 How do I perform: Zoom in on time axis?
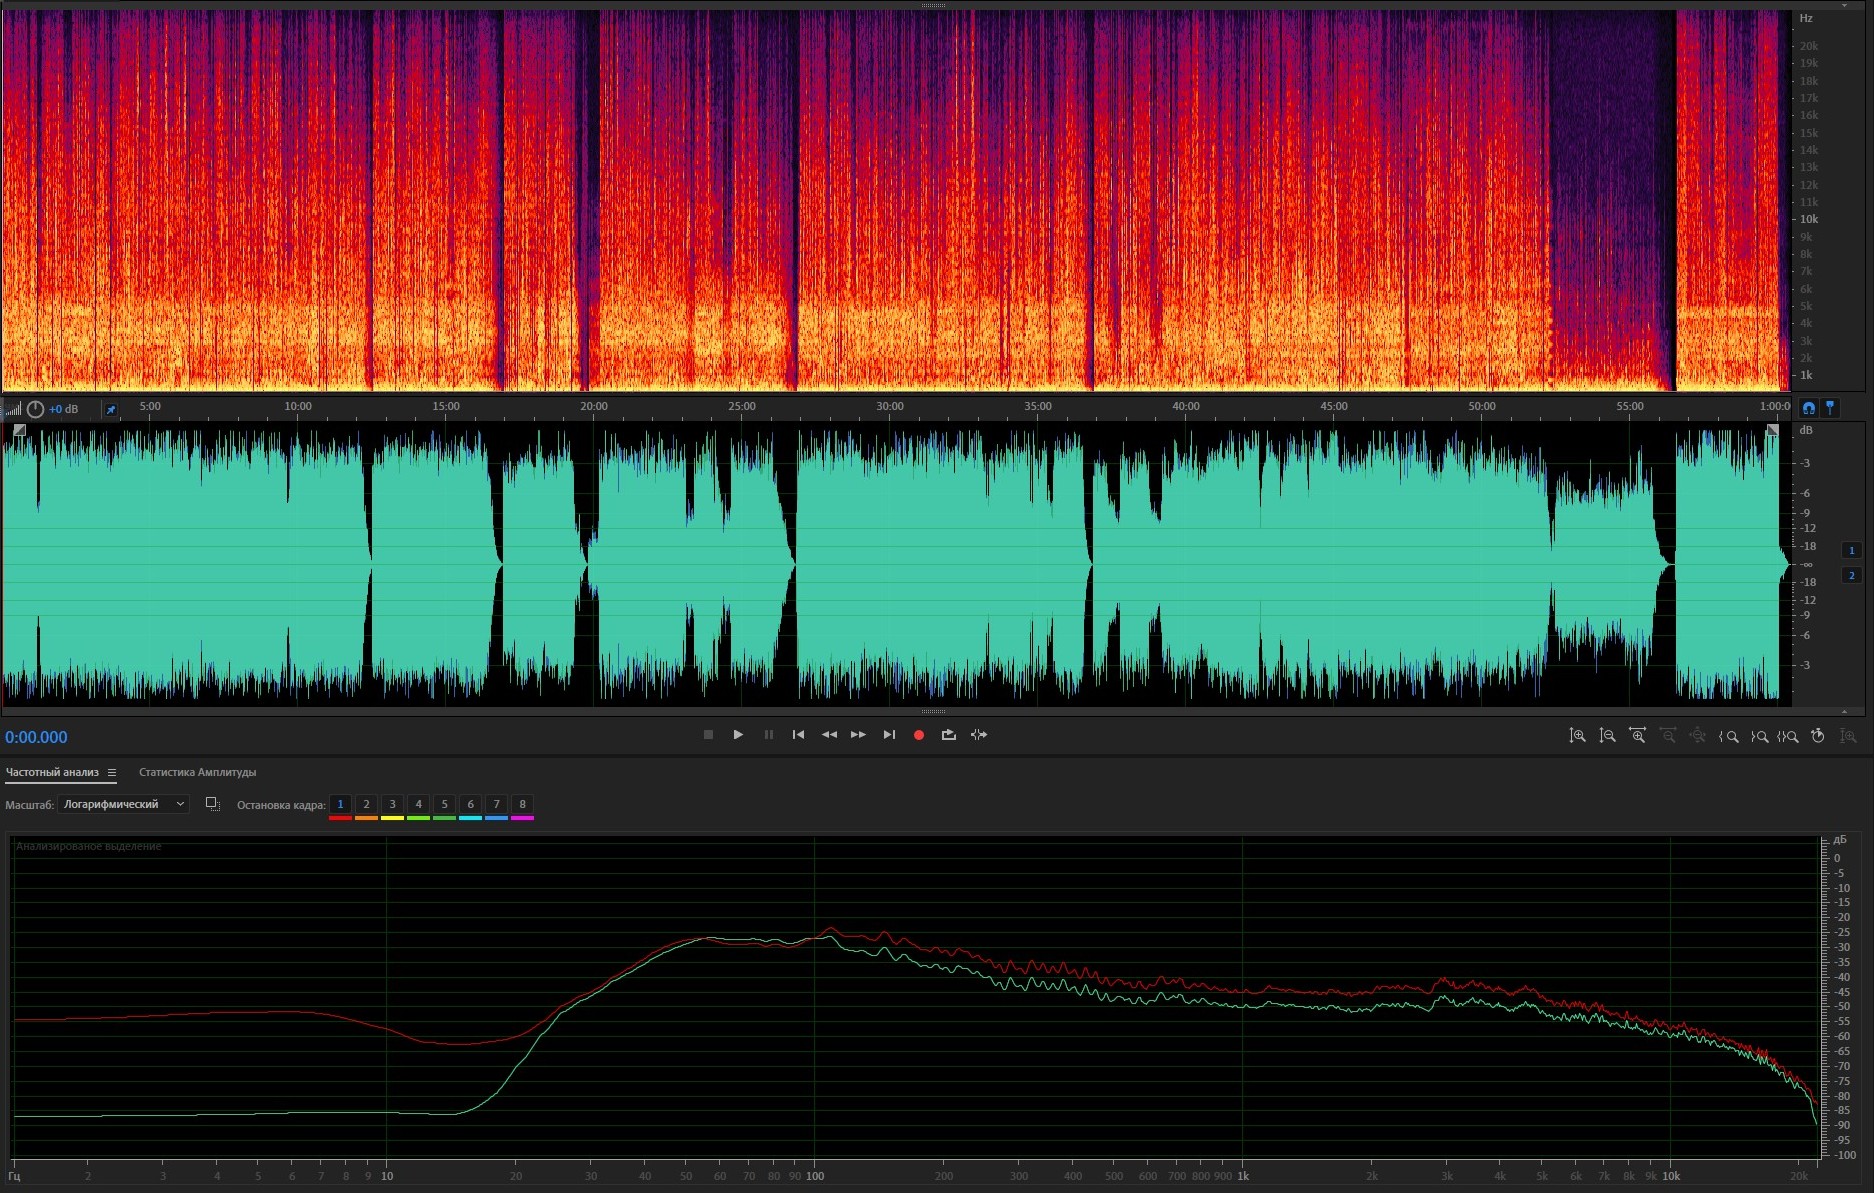click(x=1637, y=736)
